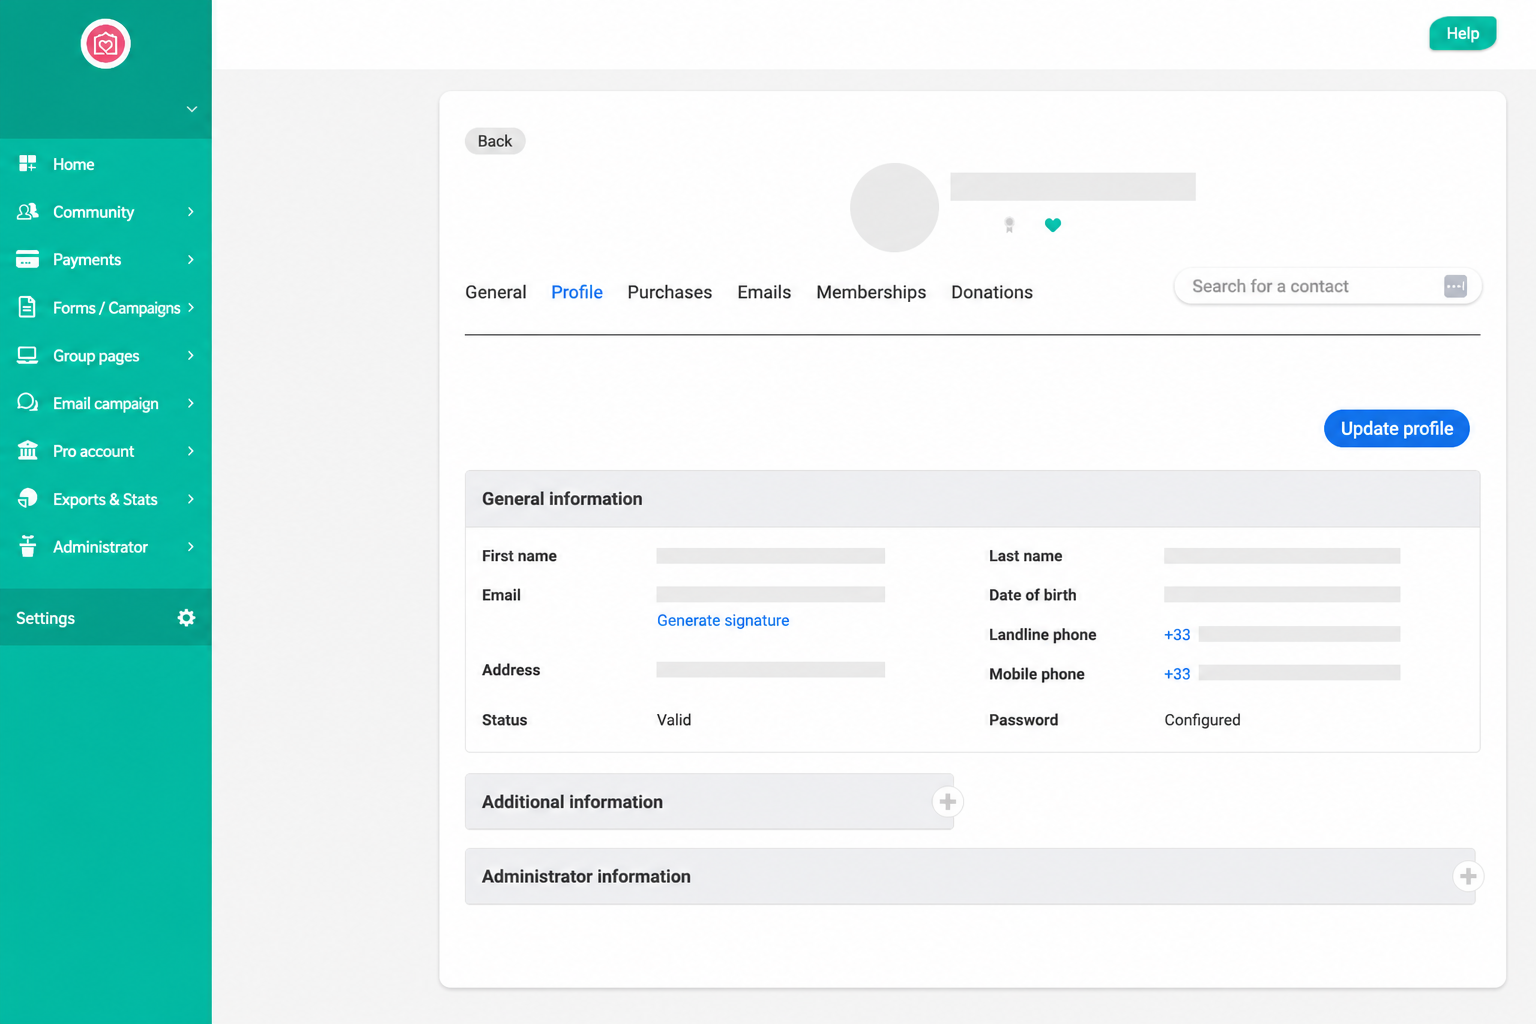Click the Exports & Stats chart icon
The width and height of the screenshot is (1536, 1024).
point(27,498)
